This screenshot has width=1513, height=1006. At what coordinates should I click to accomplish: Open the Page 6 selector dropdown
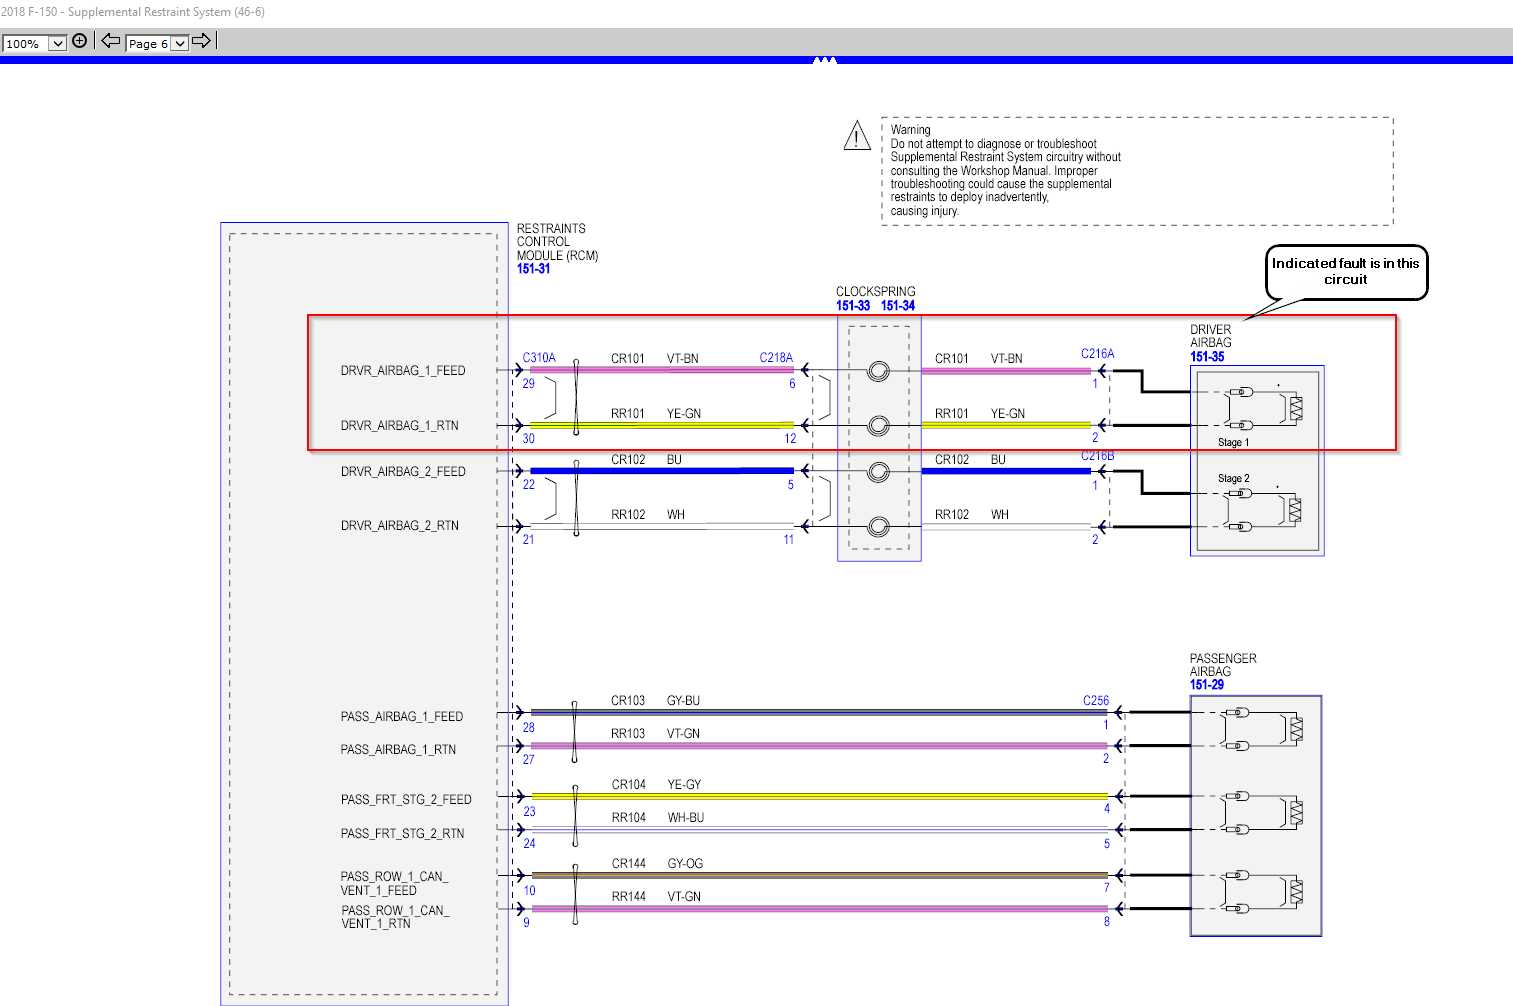coord(179,43)
